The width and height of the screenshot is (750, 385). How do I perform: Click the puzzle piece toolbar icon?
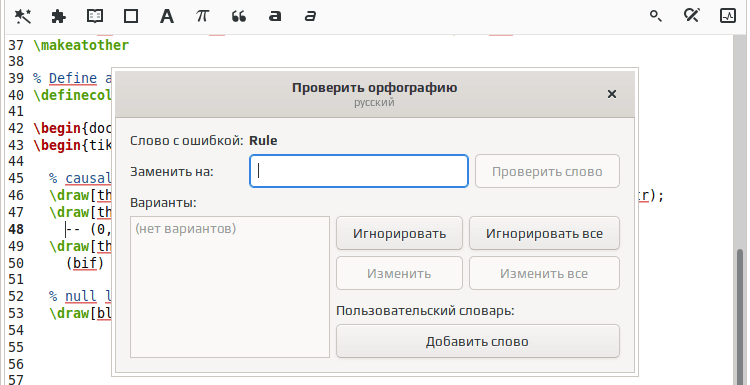tap(58, 16)
